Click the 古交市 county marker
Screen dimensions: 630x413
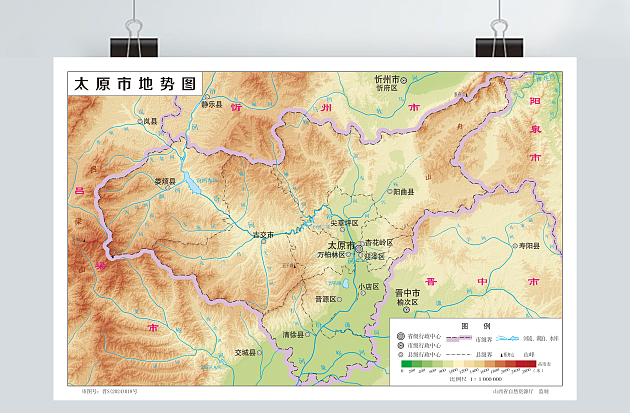tap(264, 242)
